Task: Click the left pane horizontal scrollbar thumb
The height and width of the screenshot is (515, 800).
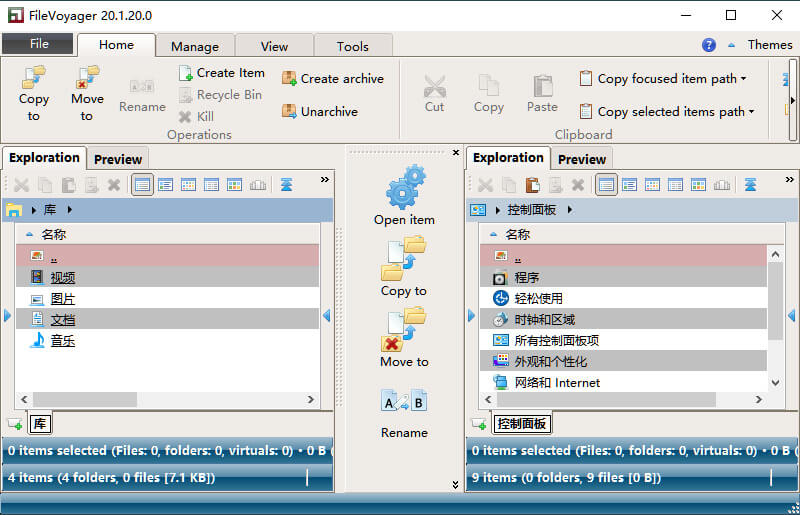Action: 85,399
